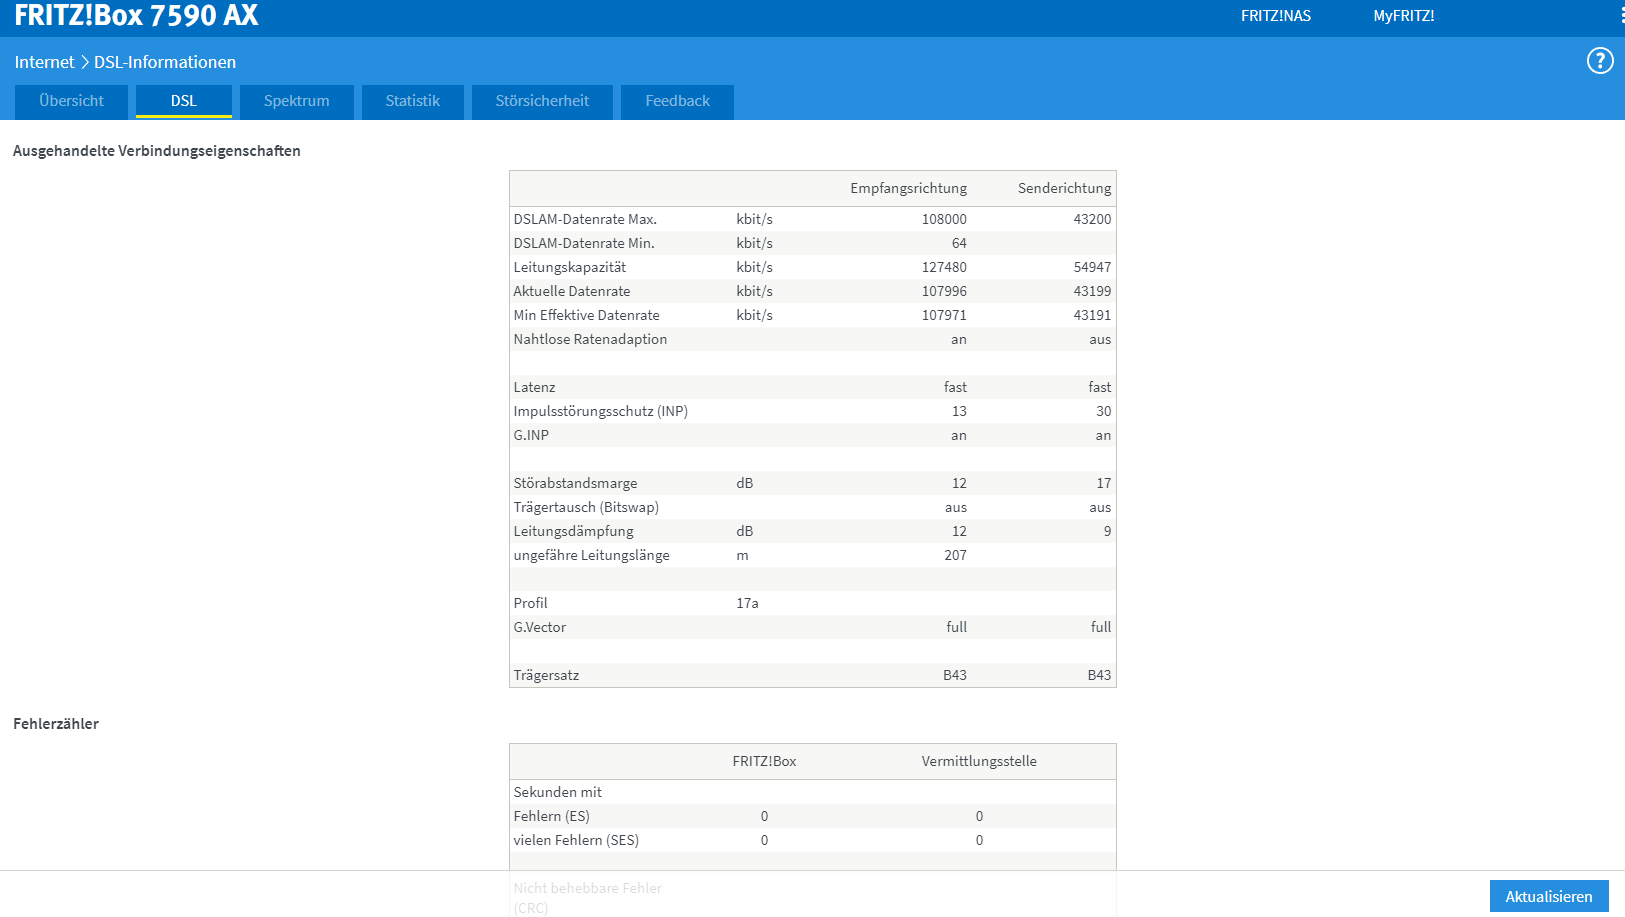Select the DSL tab
Image resolution: width=1625 pixels, height=917 pixels.
[x=184, y=101]
